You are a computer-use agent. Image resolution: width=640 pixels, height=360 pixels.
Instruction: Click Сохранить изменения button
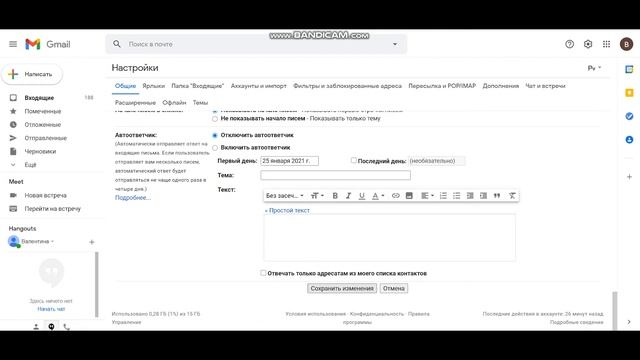pos(342,288)
